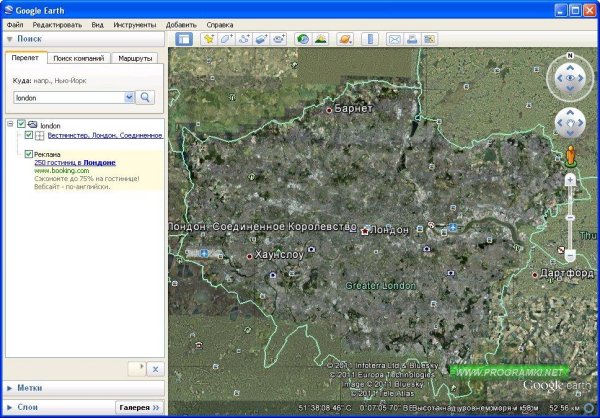Switch to the Поиск компаний tab
This screenshot has width=600, height=418.
pyautogui.click(x=79, y=58)
